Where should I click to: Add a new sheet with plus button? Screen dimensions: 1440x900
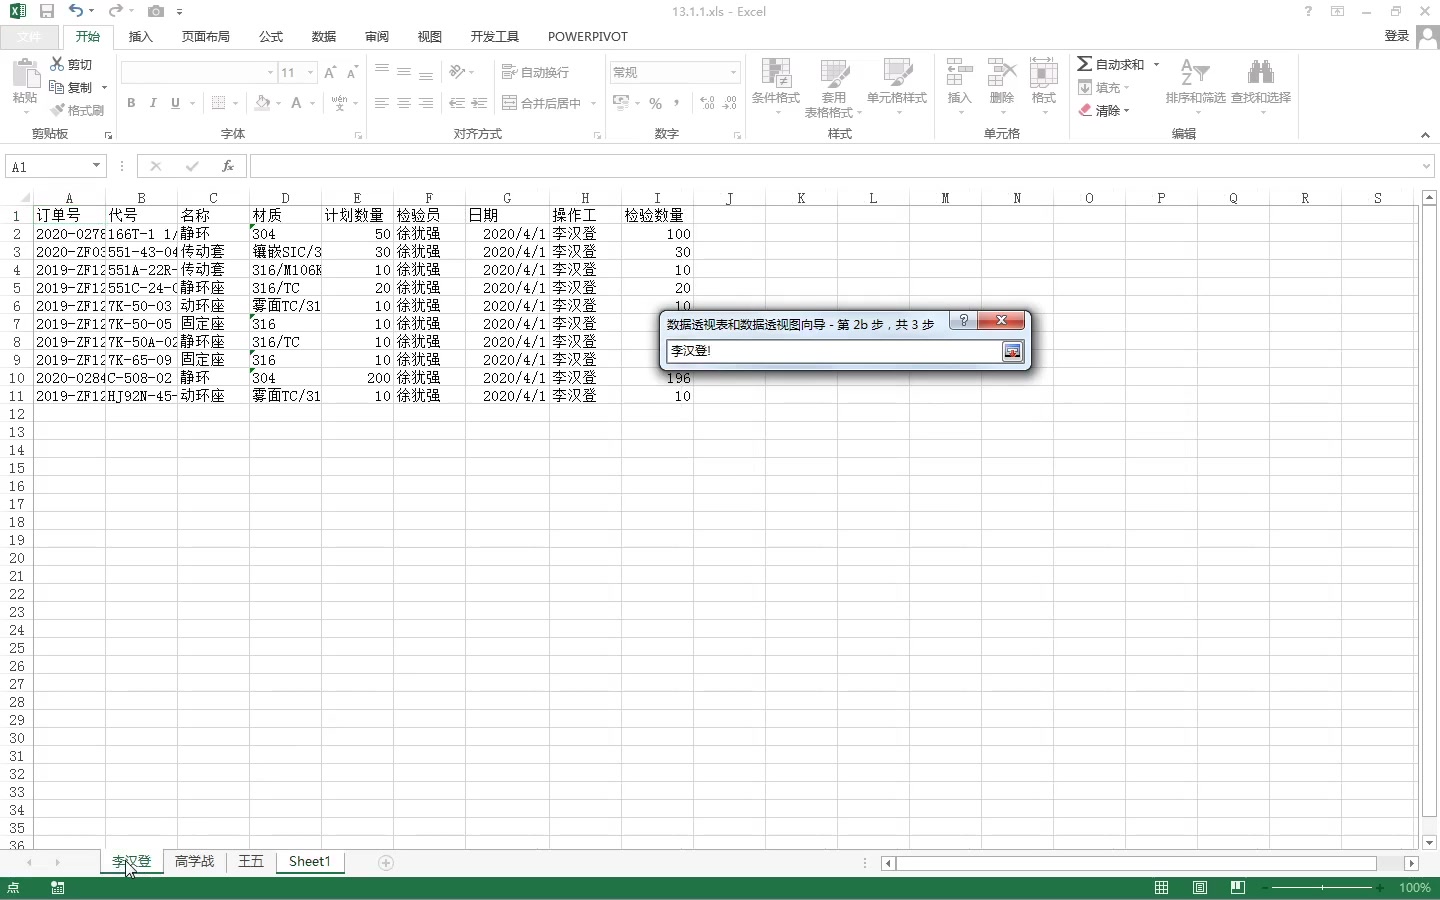coord(386,862)
